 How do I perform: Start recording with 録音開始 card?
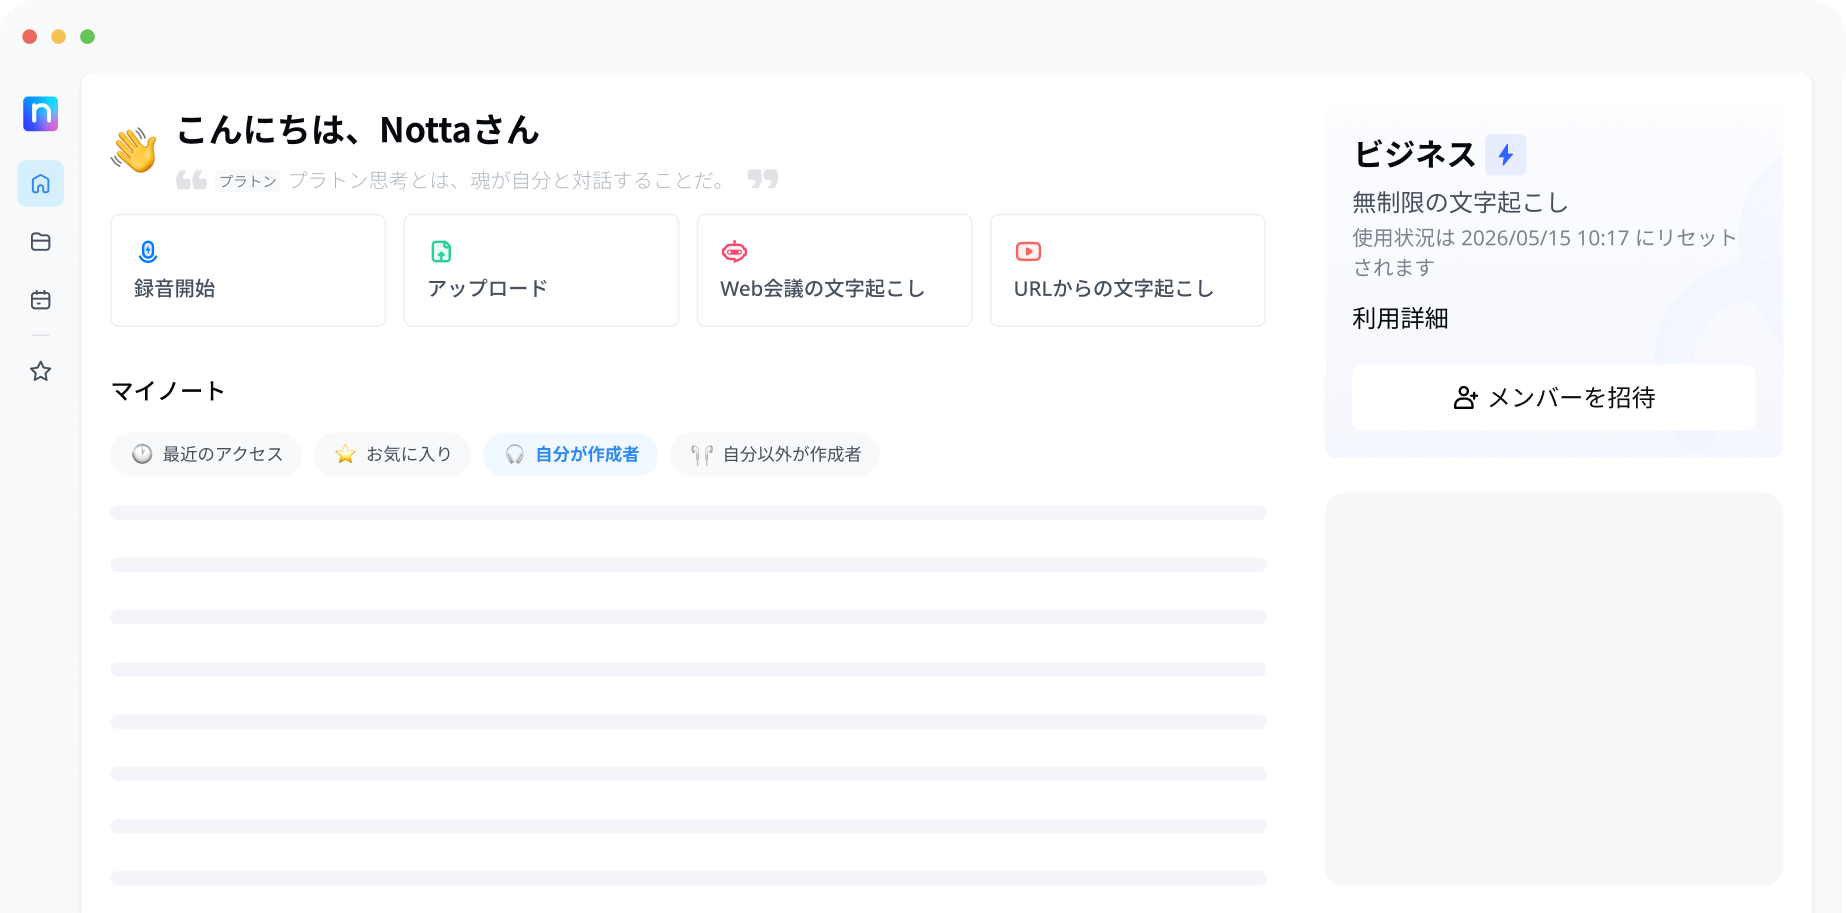(248, 270)
